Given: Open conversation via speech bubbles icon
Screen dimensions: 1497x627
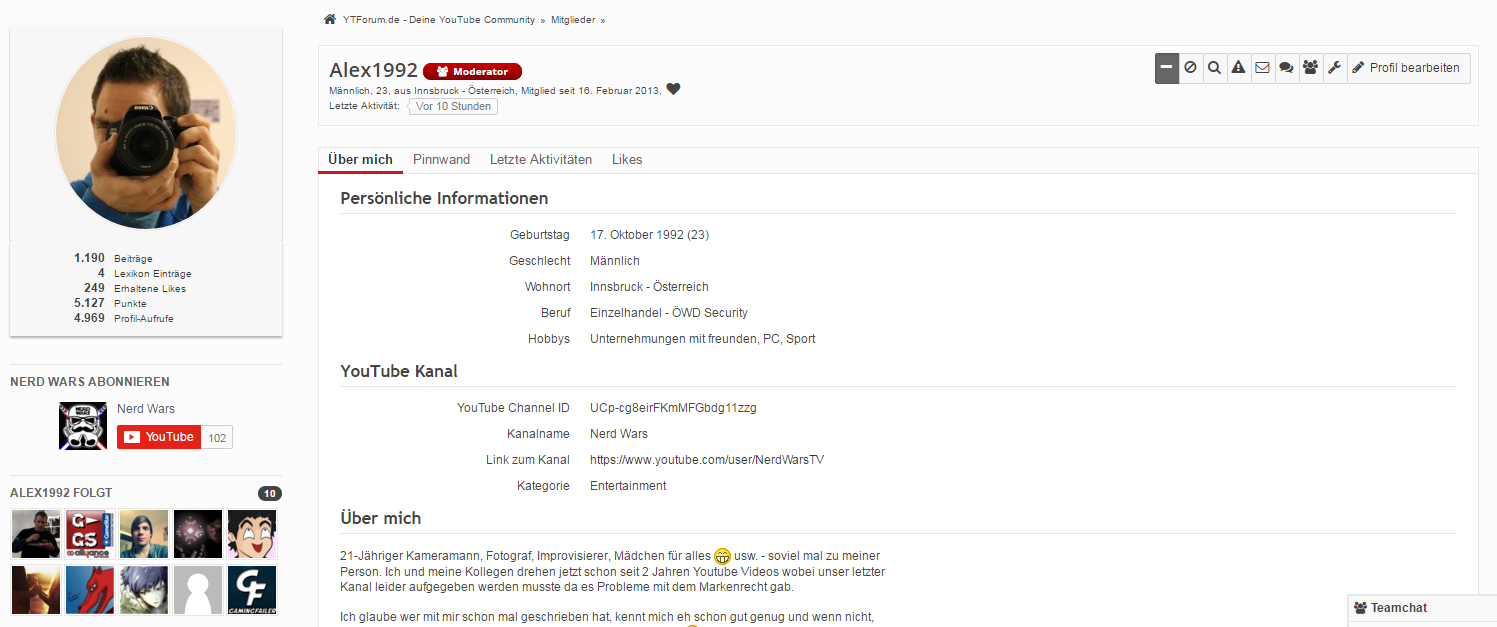Looking at the screenshot, I should [1286, 68].
